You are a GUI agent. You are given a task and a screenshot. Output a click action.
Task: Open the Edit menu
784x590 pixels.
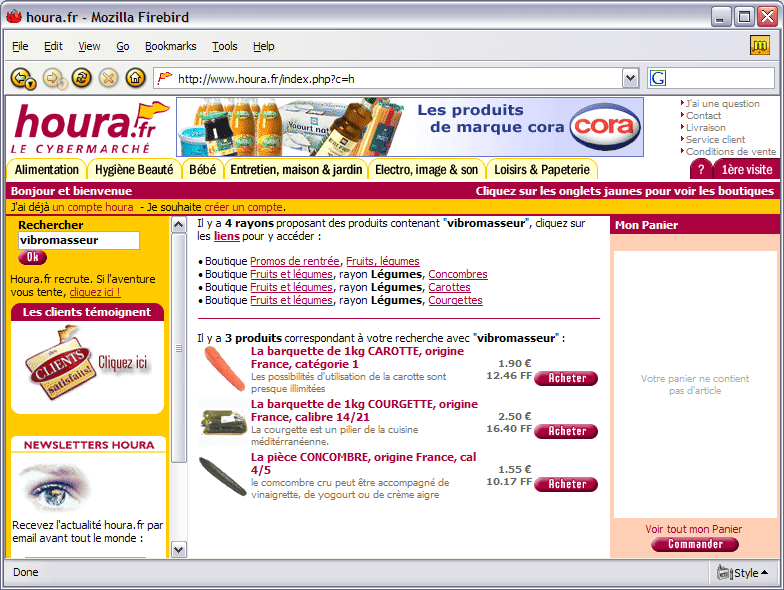[x=53, y=46]
